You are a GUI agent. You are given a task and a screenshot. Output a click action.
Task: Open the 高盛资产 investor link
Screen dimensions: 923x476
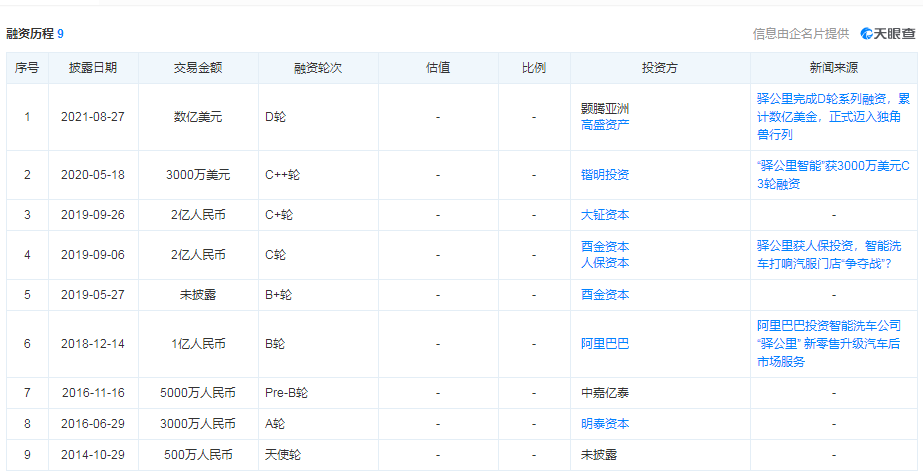[x=605, y=125]
